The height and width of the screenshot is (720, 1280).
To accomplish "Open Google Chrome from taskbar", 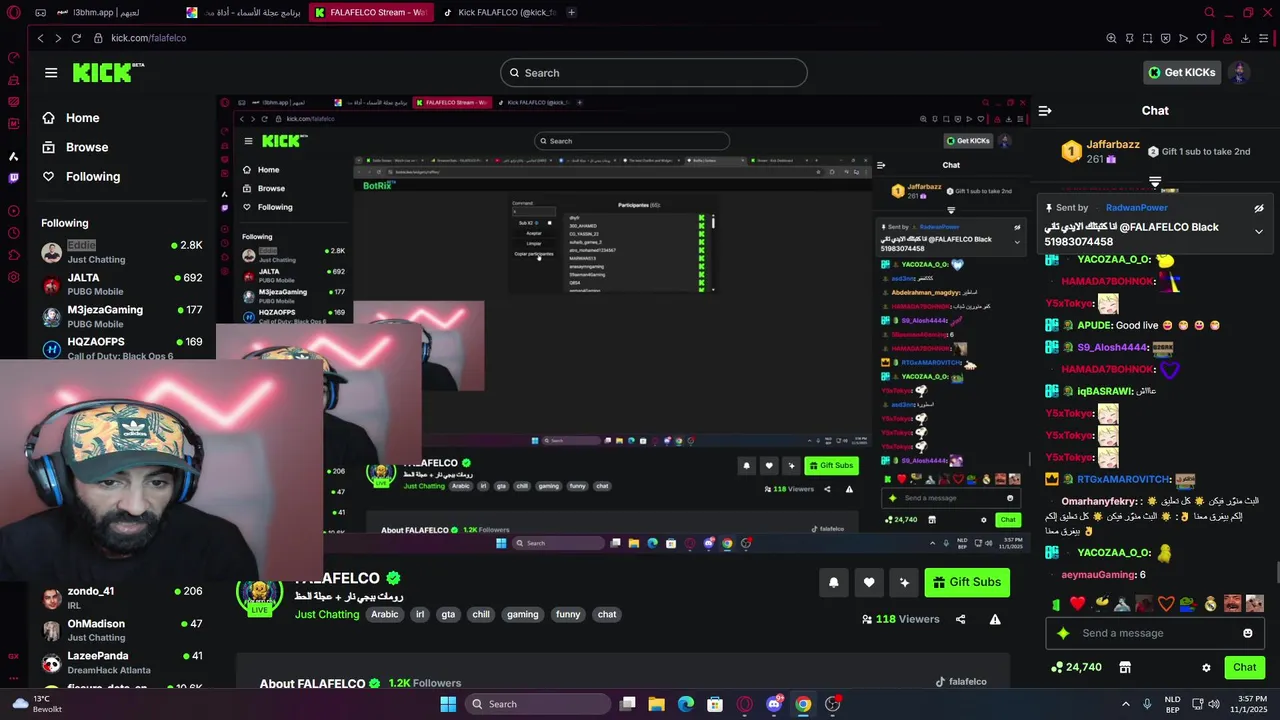I will [803, 704].
